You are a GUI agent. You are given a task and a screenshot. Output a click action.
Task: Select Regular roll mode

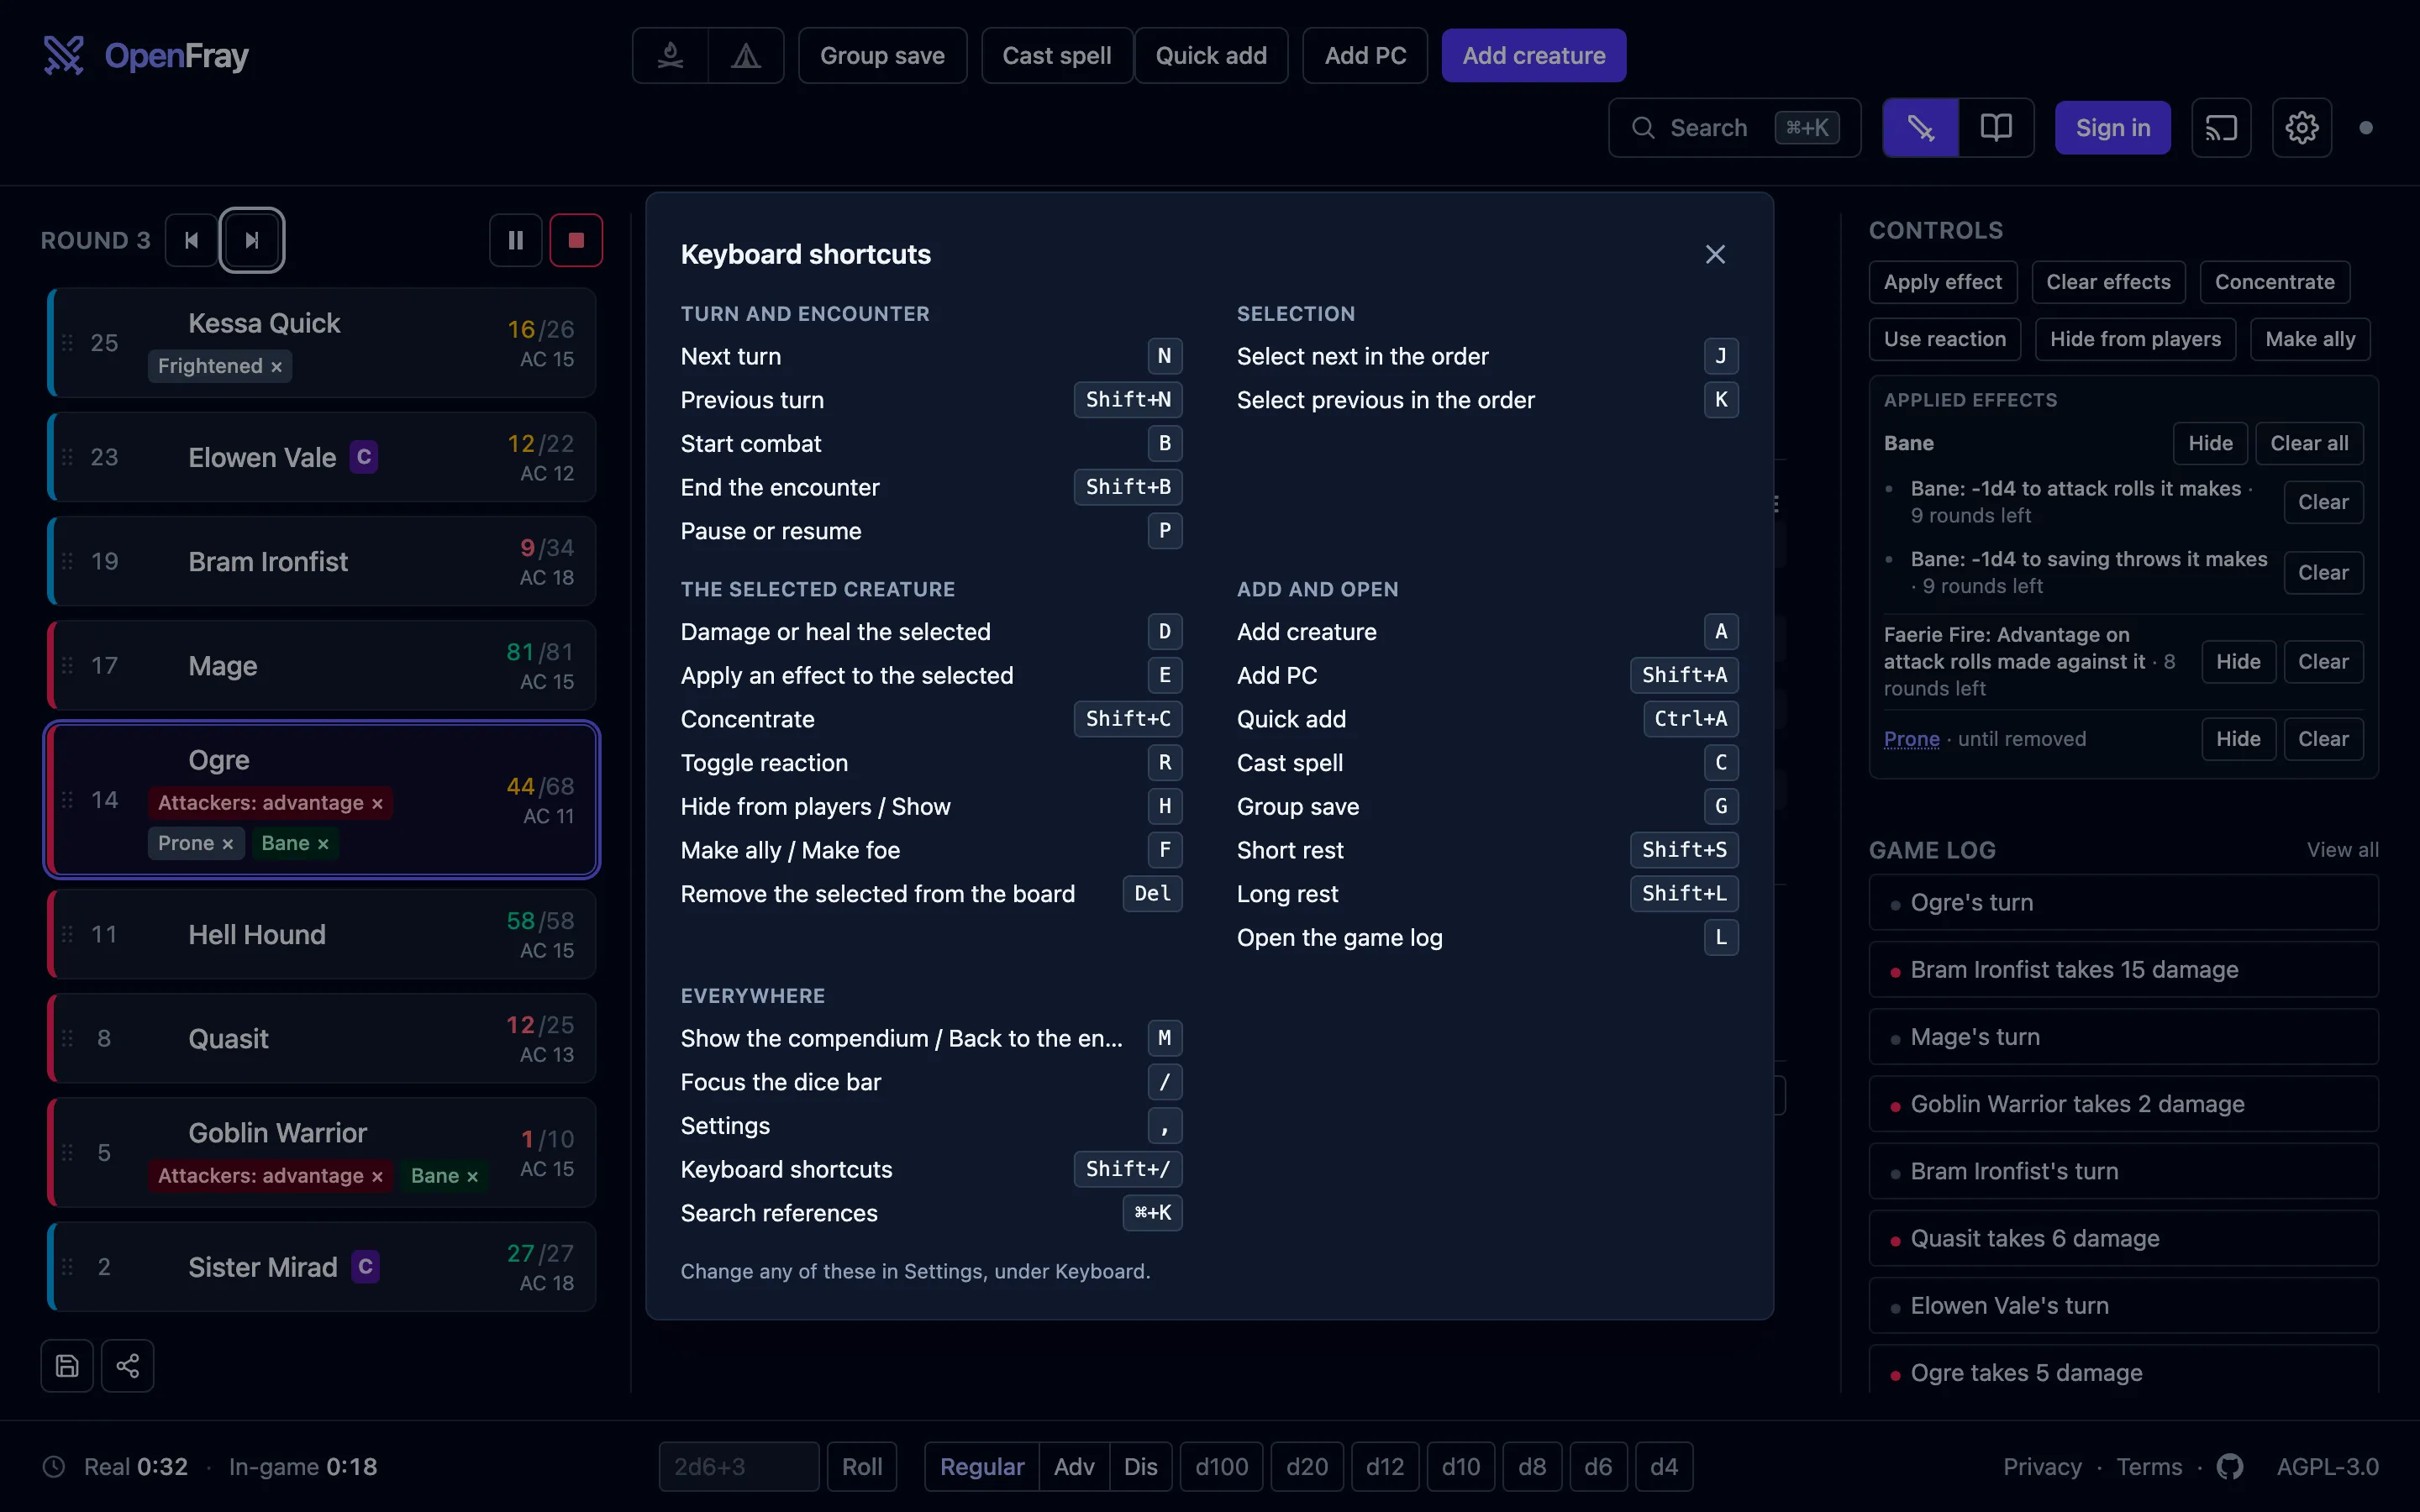coord(982,1467)
